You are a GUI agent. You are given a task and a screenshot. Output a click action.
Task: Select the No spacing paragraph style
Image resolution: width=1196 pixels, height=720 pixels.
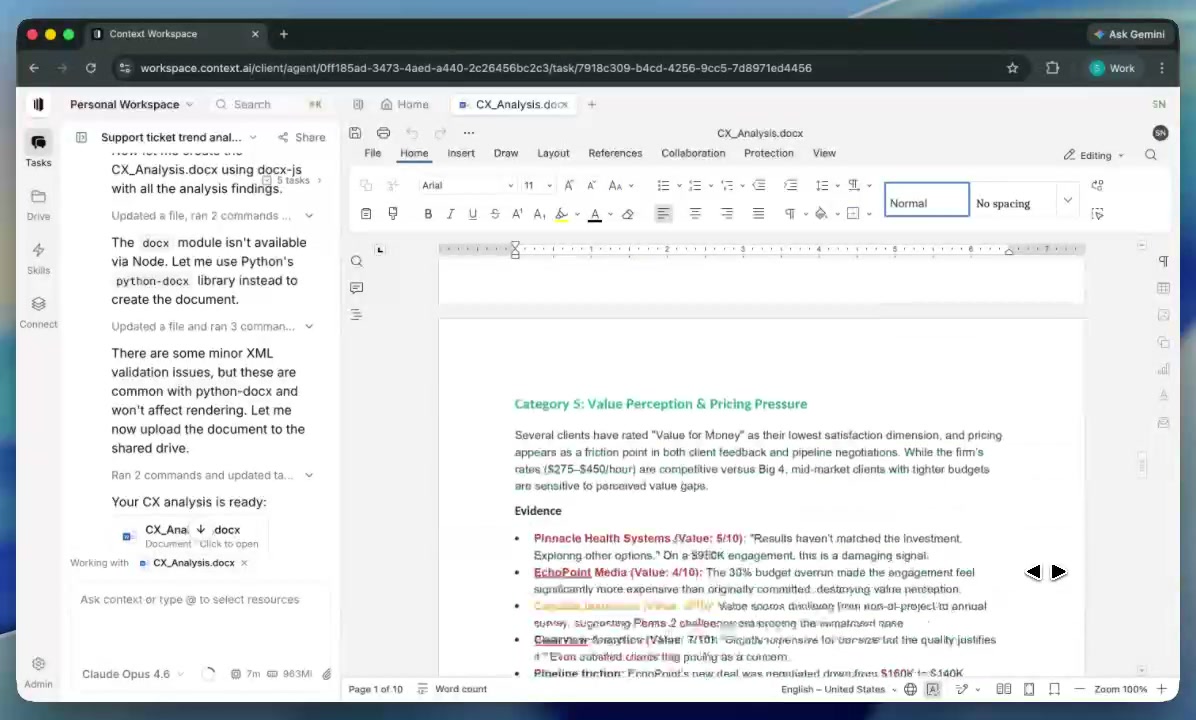[1011, 200]
